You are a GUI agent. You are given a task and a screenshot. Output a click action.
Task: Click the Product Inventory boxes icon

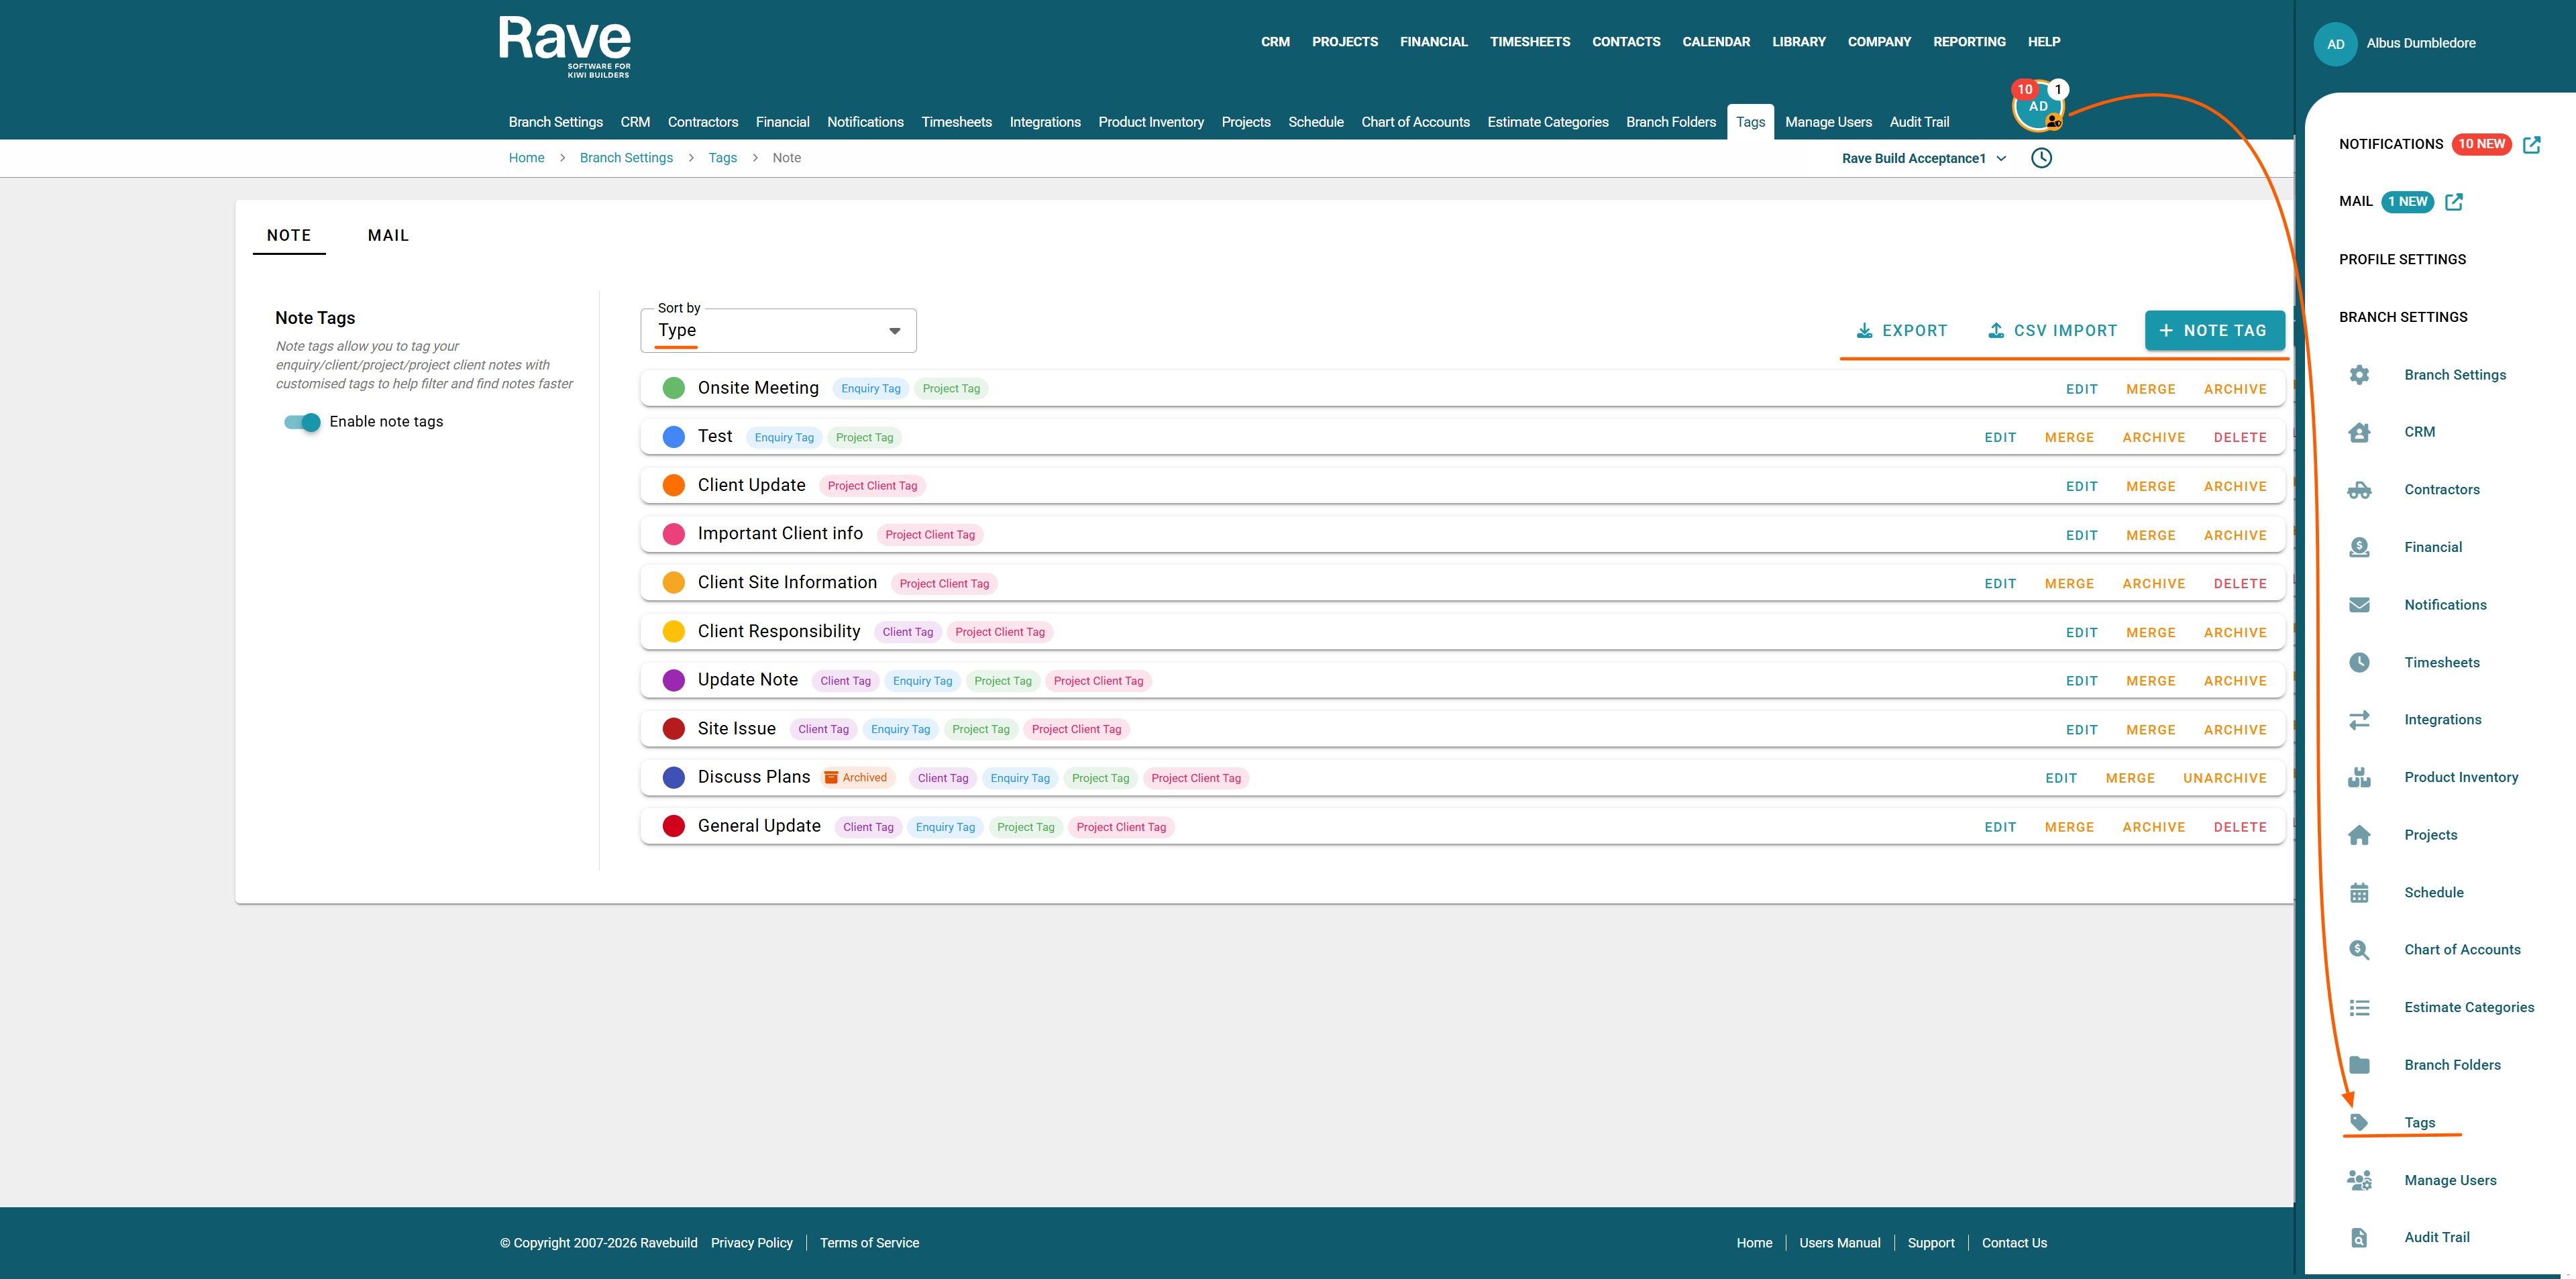2359,777
